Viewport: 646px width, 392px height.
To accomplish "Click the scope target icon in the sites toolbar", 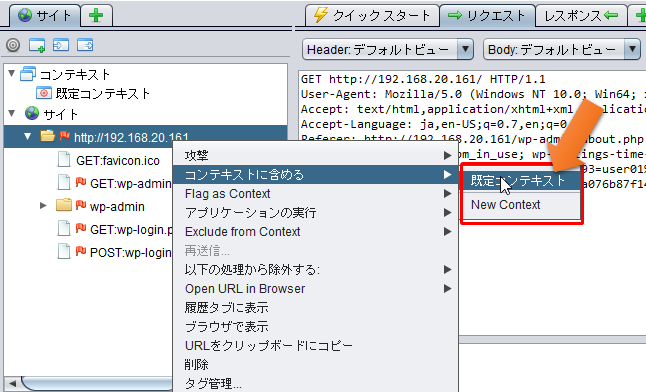I will click(x=13, y=45).
